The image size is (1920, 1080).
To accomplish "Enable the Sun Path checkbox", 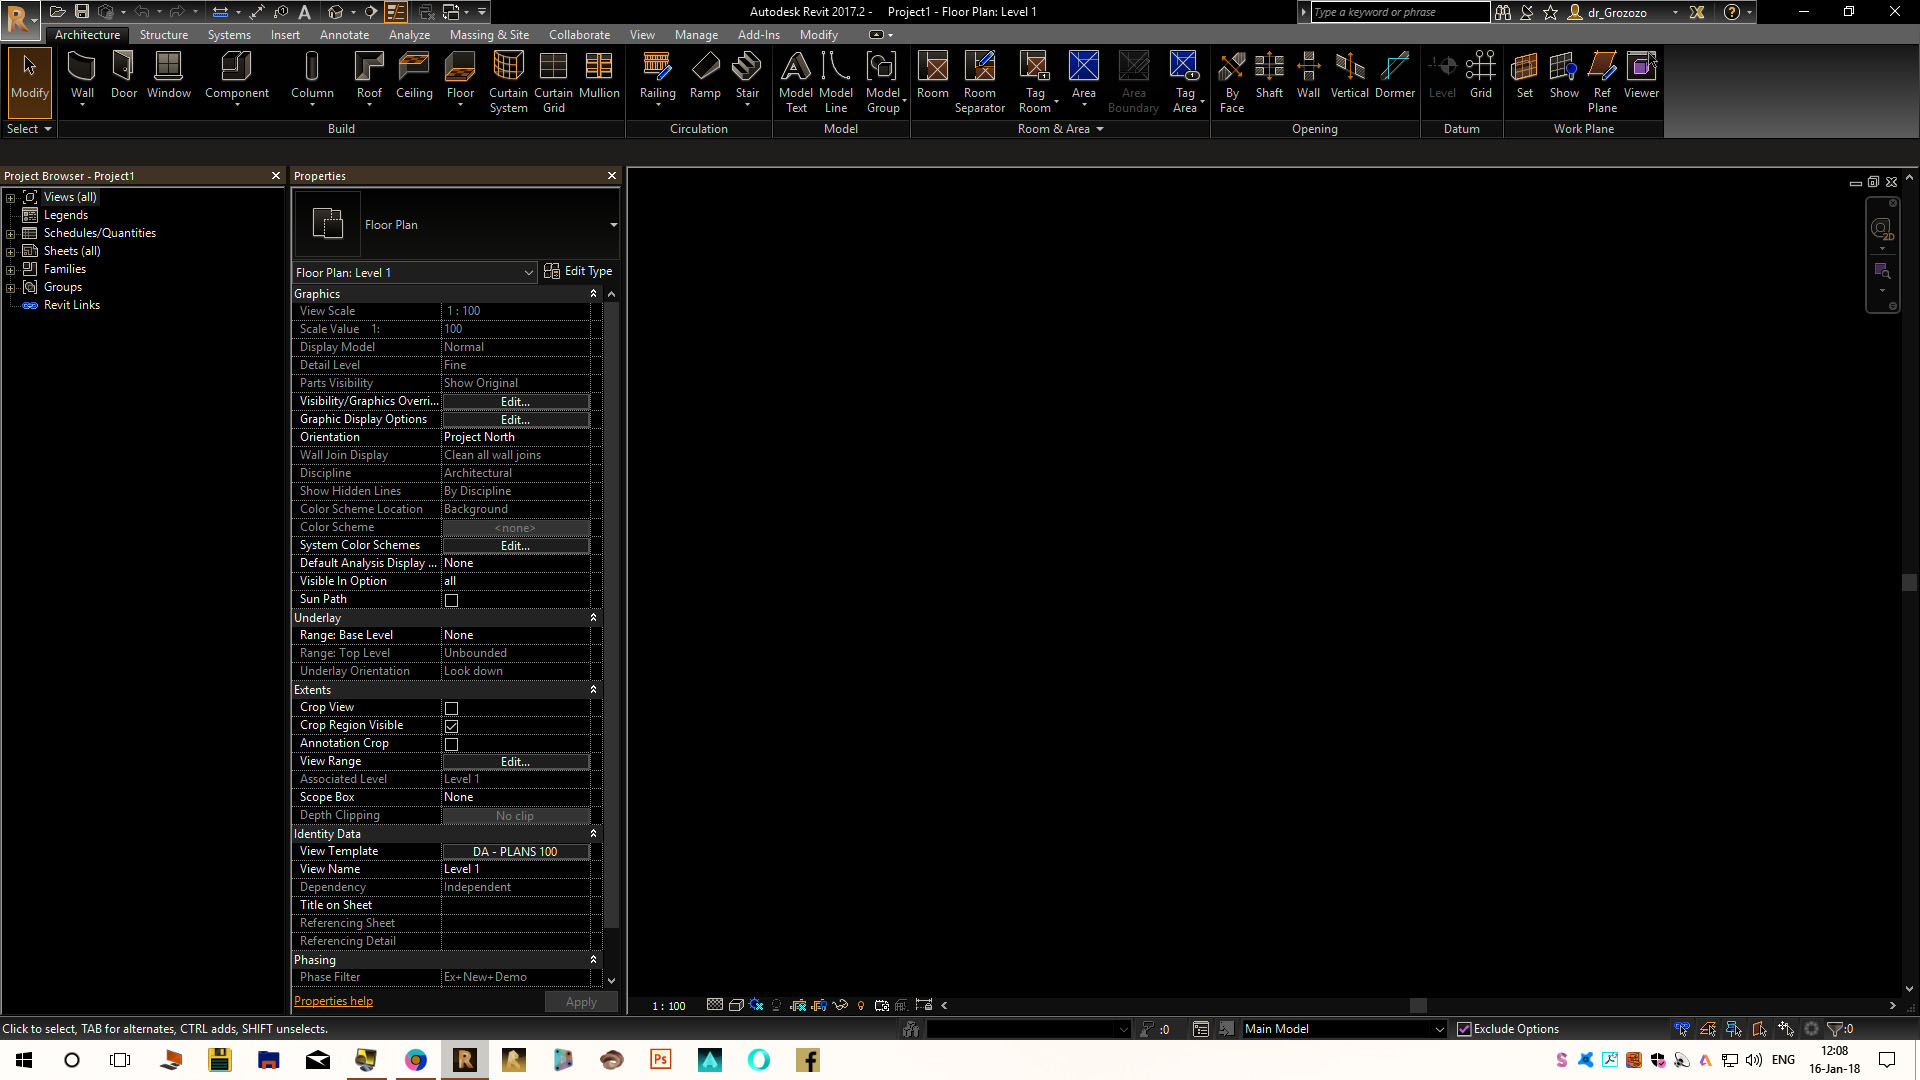I will pyautogui.click(x=451, y=600).
